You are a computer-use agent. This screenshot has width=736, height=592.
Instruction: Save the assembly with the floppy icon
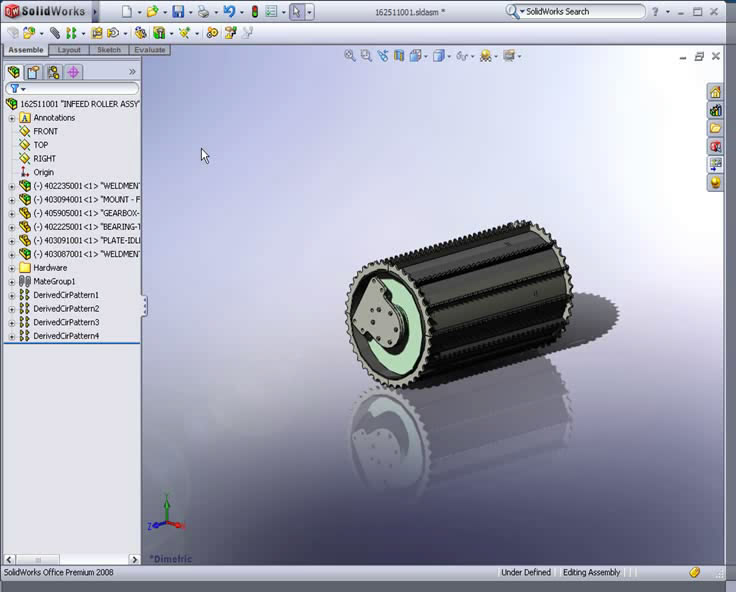[178, 11]
